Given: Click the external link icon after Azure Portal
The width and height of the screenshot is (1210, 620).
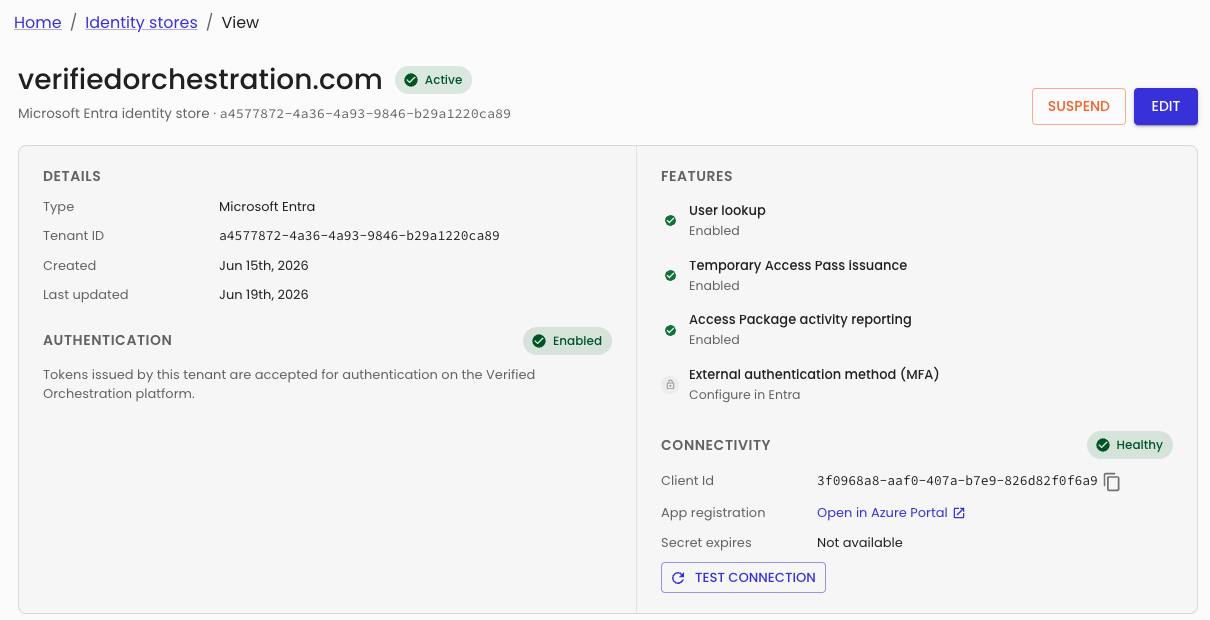Looking at the screenshot, I should pos(959,513).
